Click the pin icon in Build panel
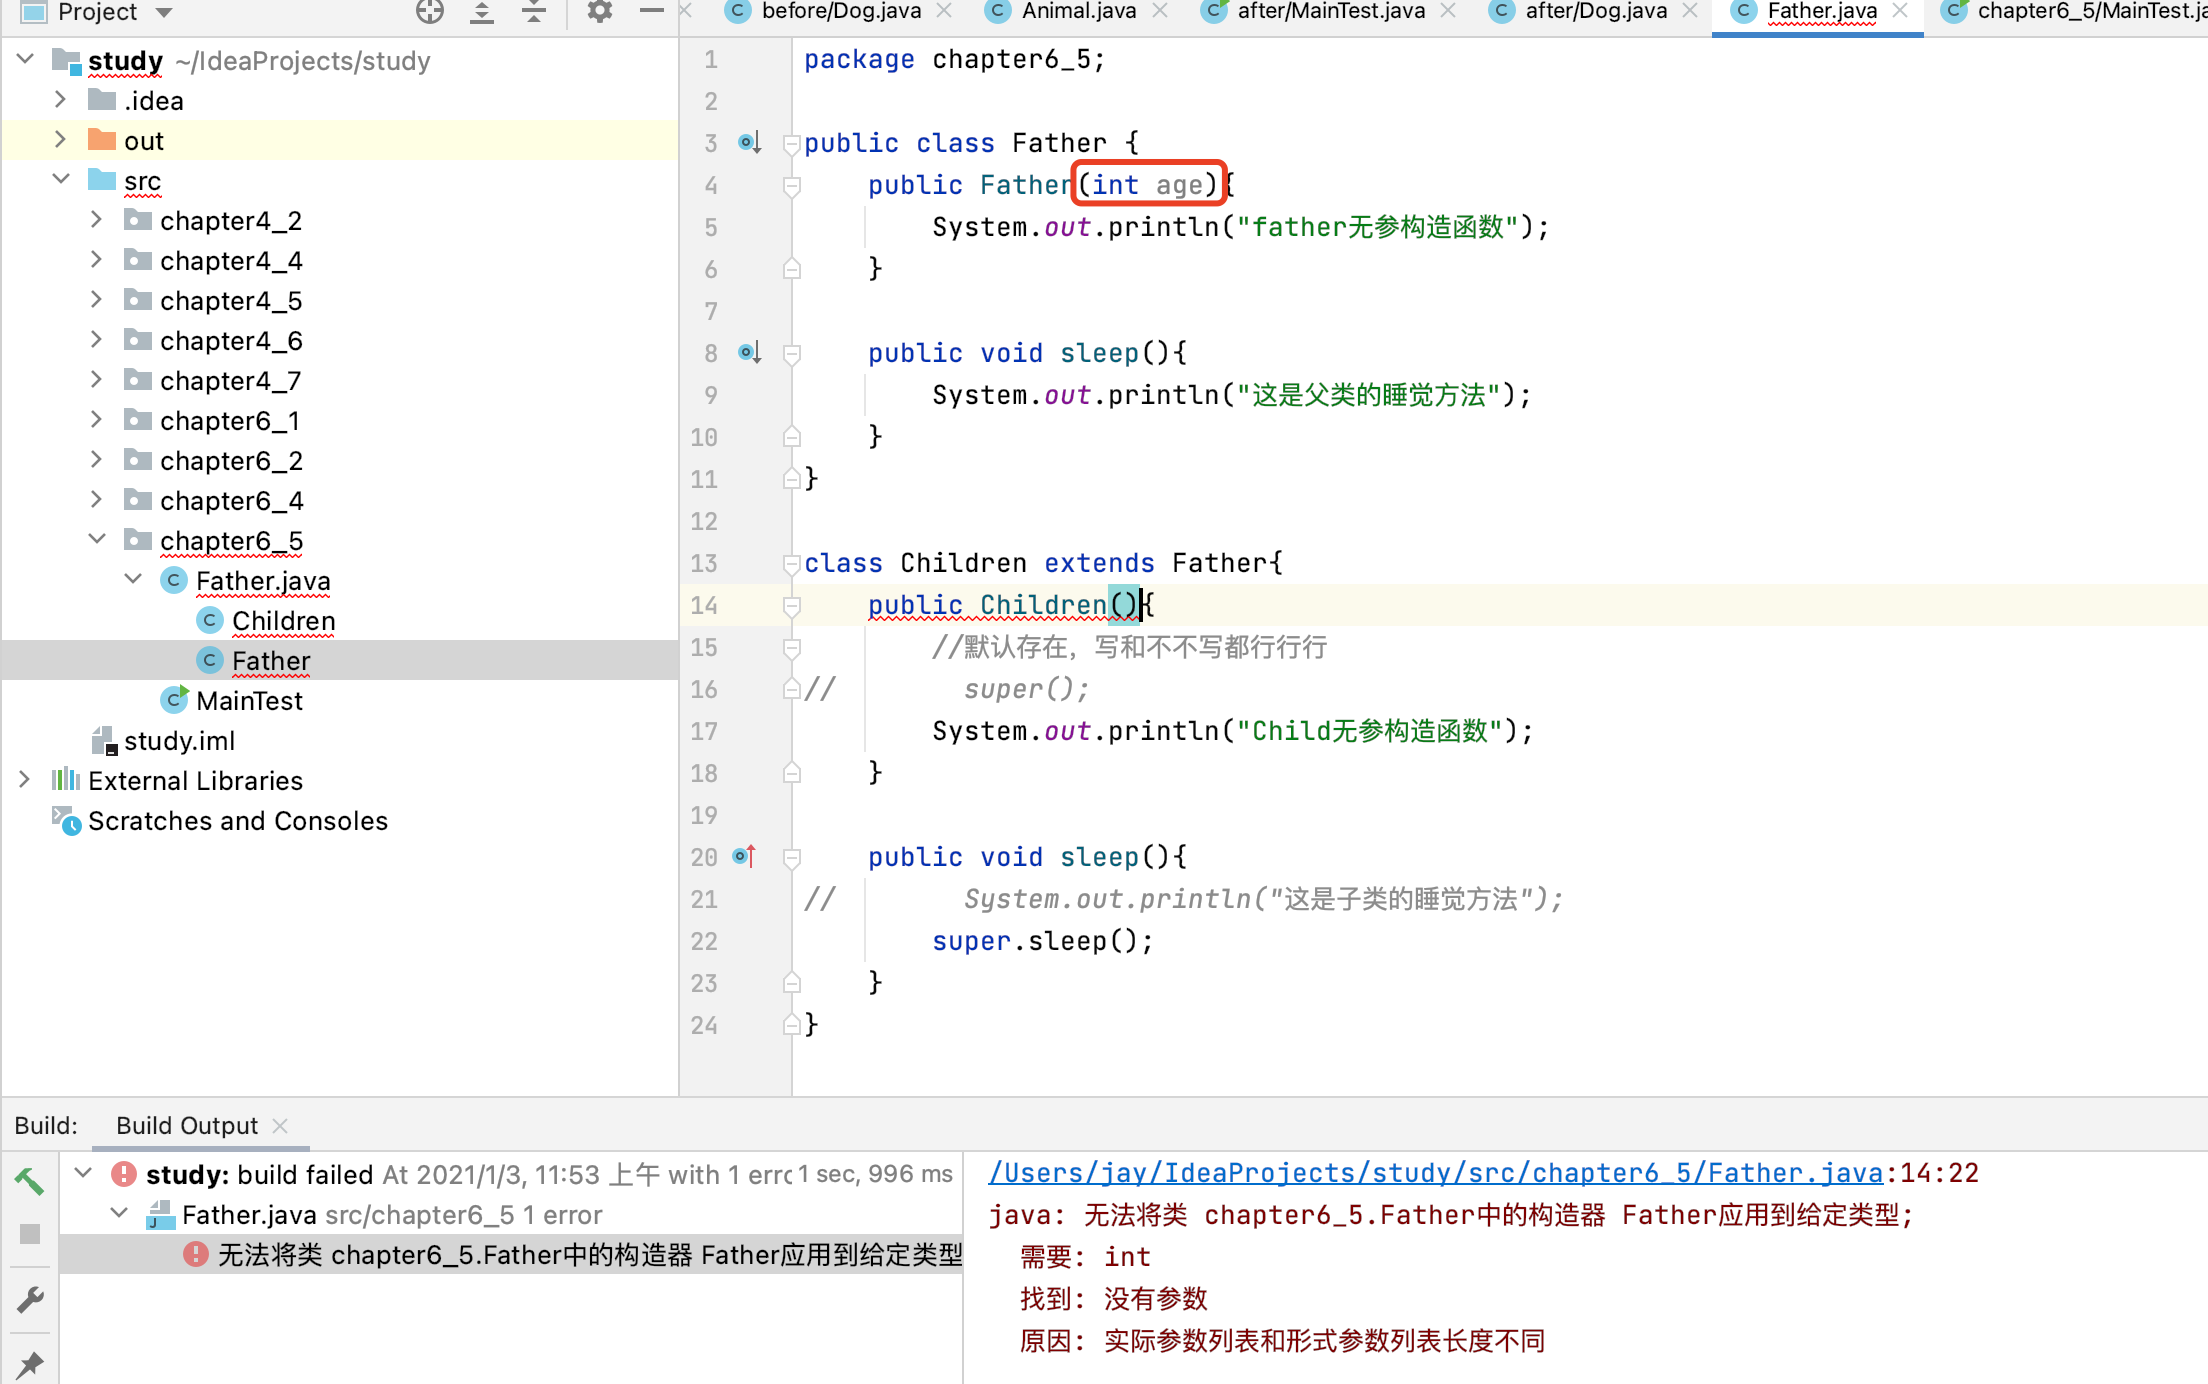The image size is (2208, 1384). 29,1363
